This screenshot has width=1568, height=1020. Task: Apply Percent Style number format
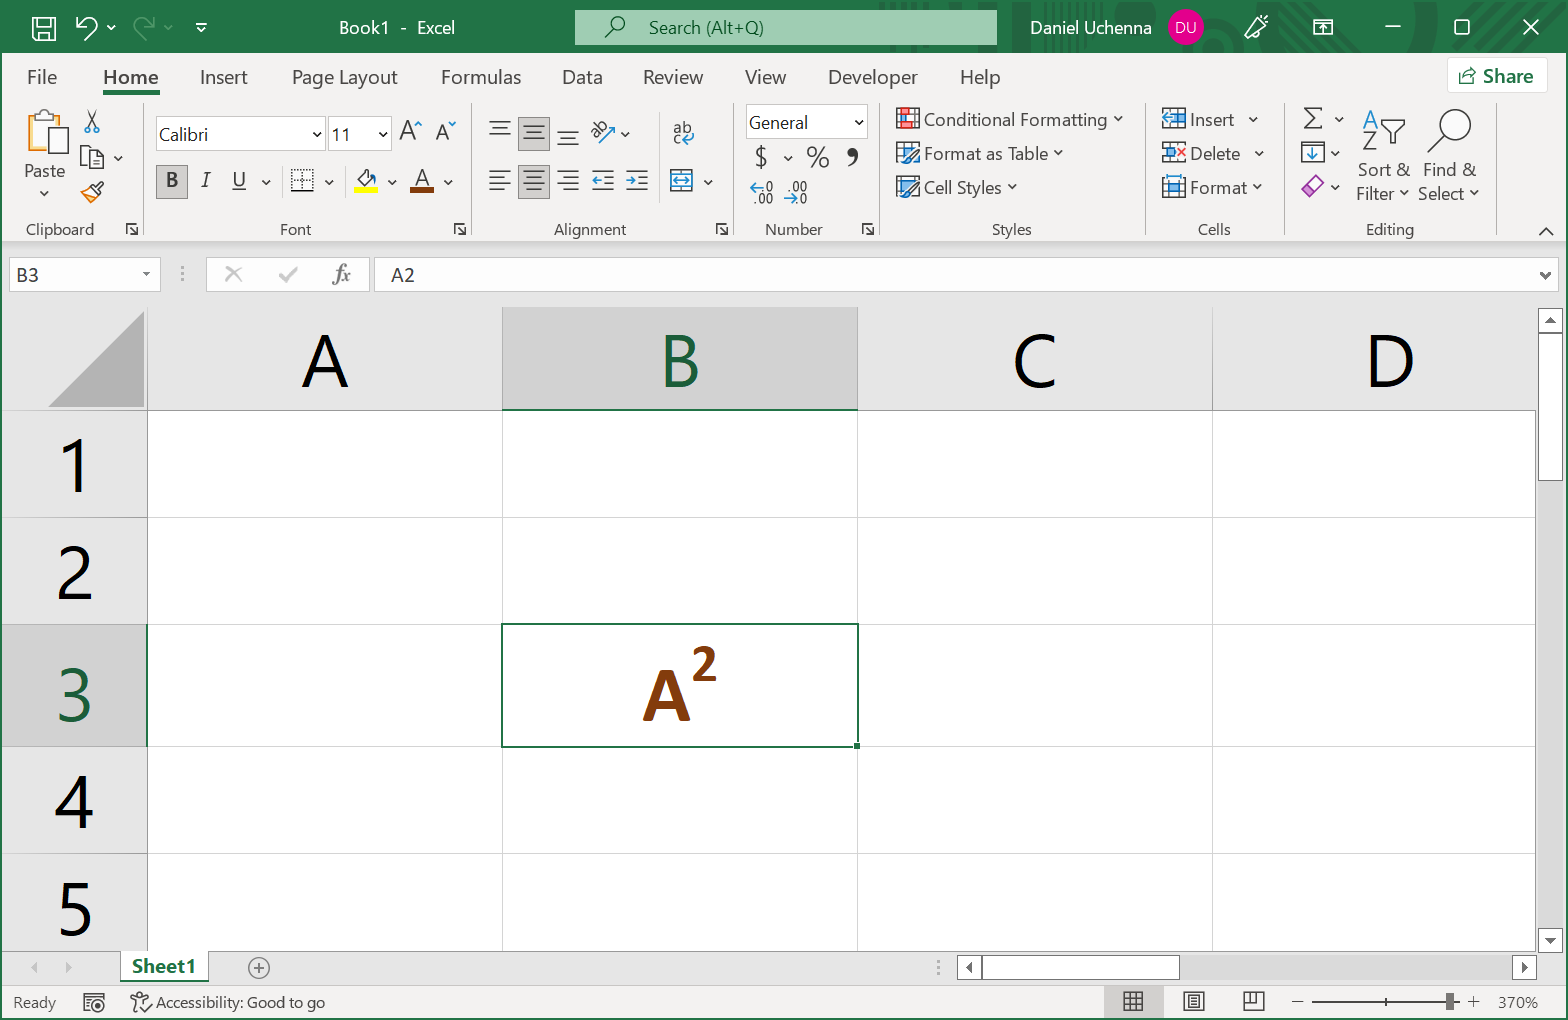click(x=817, y=157)
